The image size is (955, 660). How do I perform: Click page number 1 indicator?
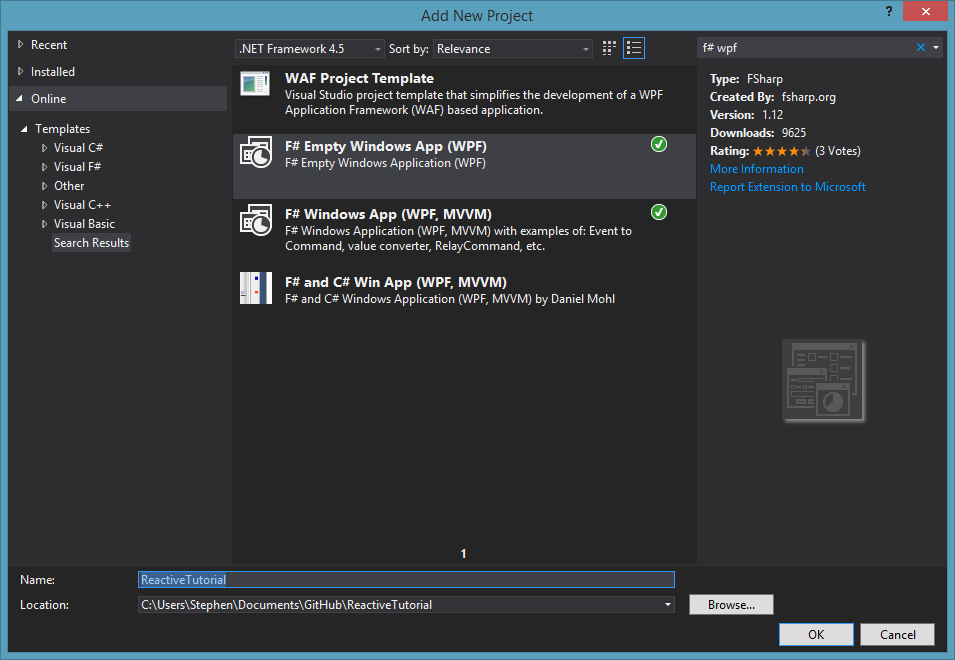point(463,553)
